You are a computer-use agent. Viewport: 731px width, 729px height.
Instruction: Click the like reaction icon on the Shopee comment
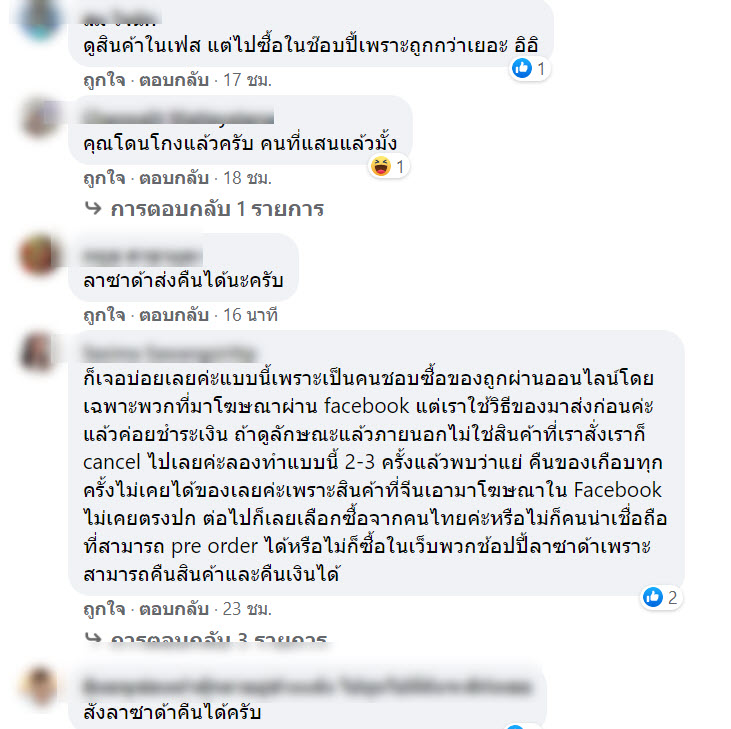point(522,69)
